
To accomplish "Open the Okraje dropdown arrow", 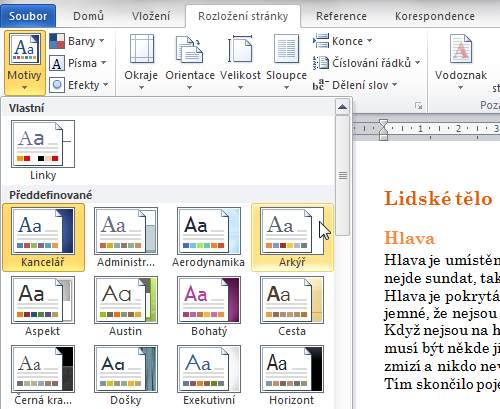I will coord(141,88).
